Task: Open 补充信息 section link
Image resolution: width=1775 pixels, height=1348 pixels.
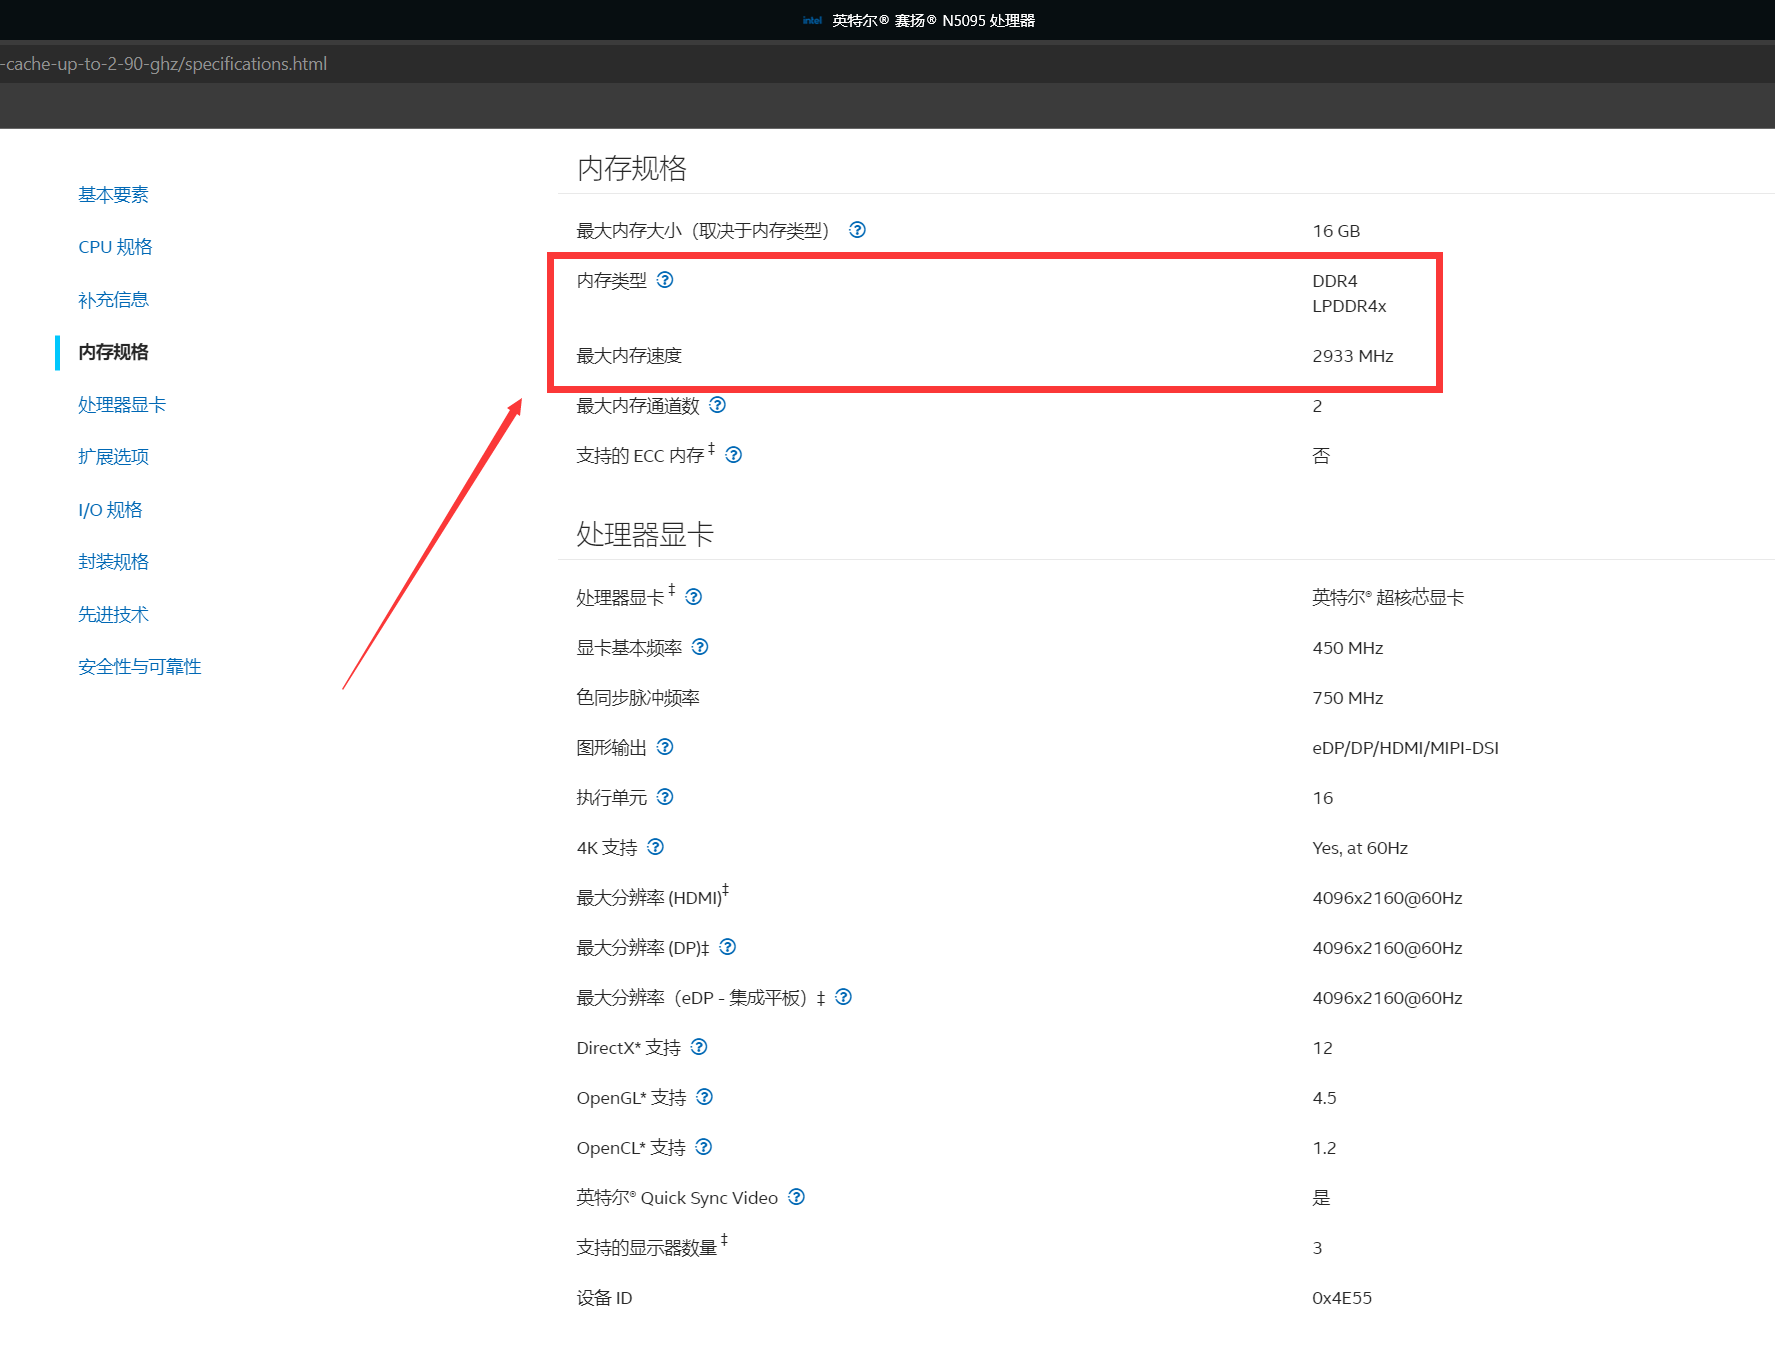Action: (x=113, y=300)
